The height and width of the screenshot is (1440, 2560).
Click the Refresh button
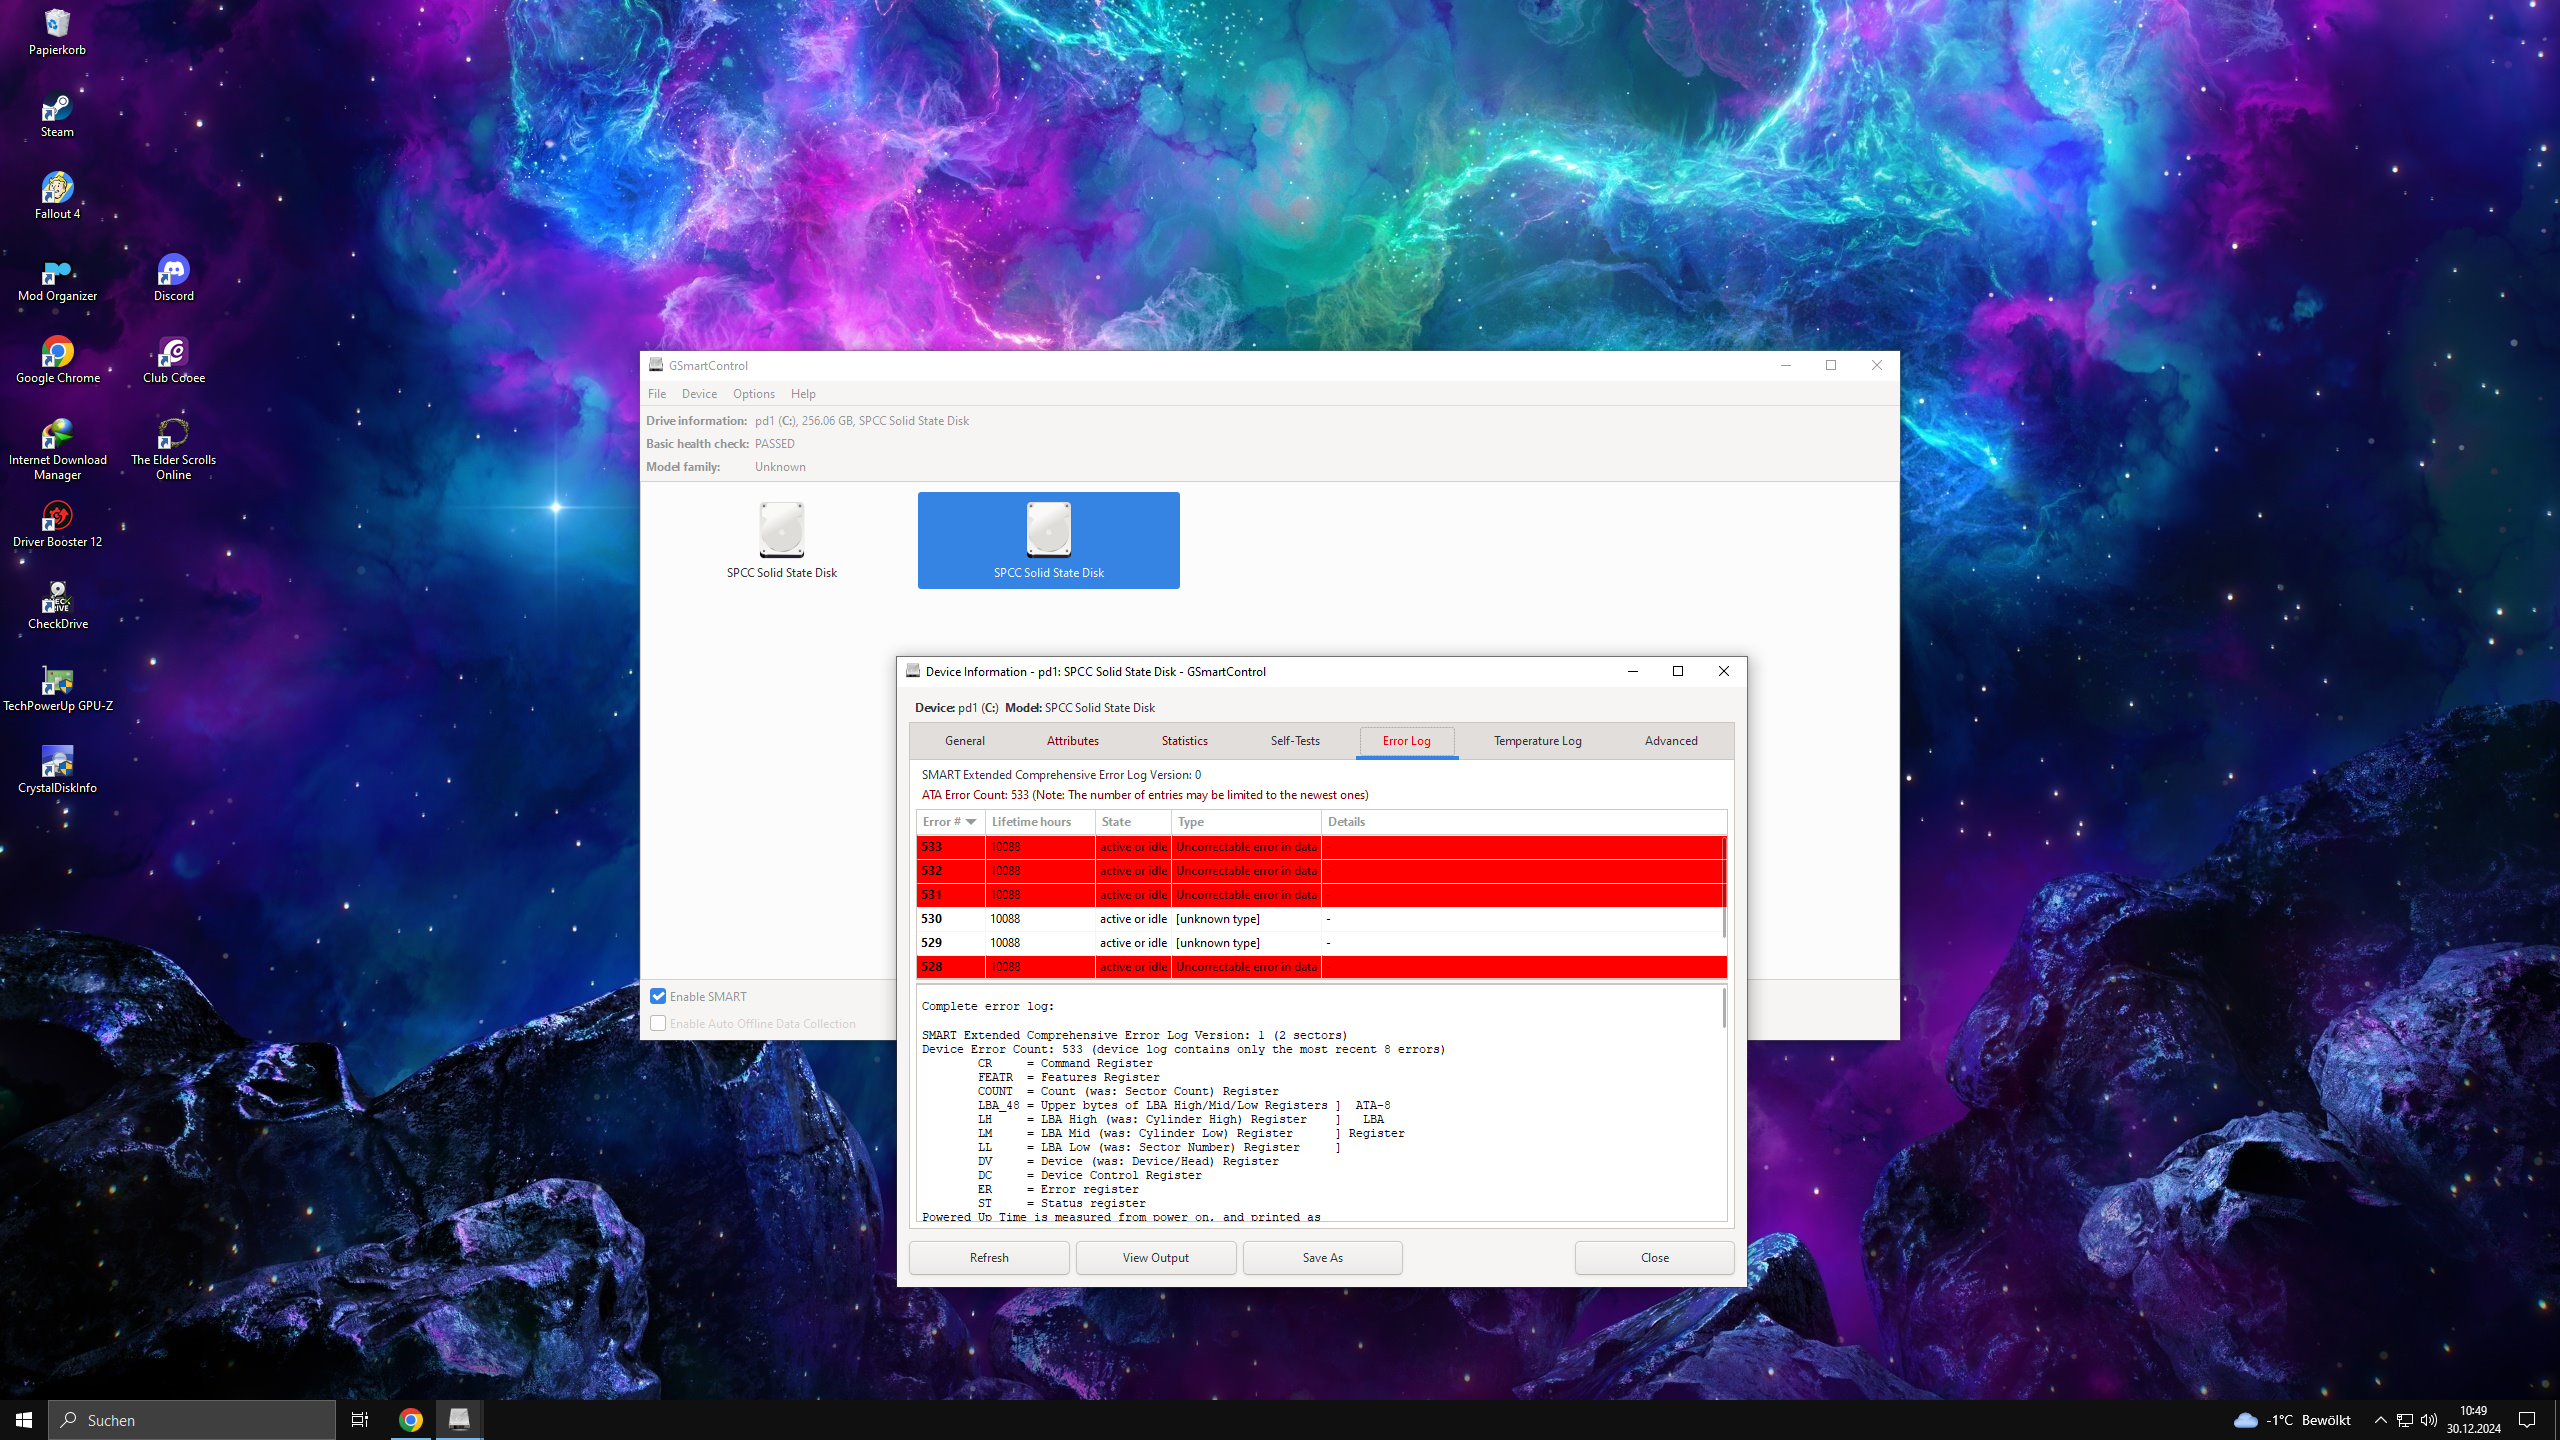tap(988, 1258)
